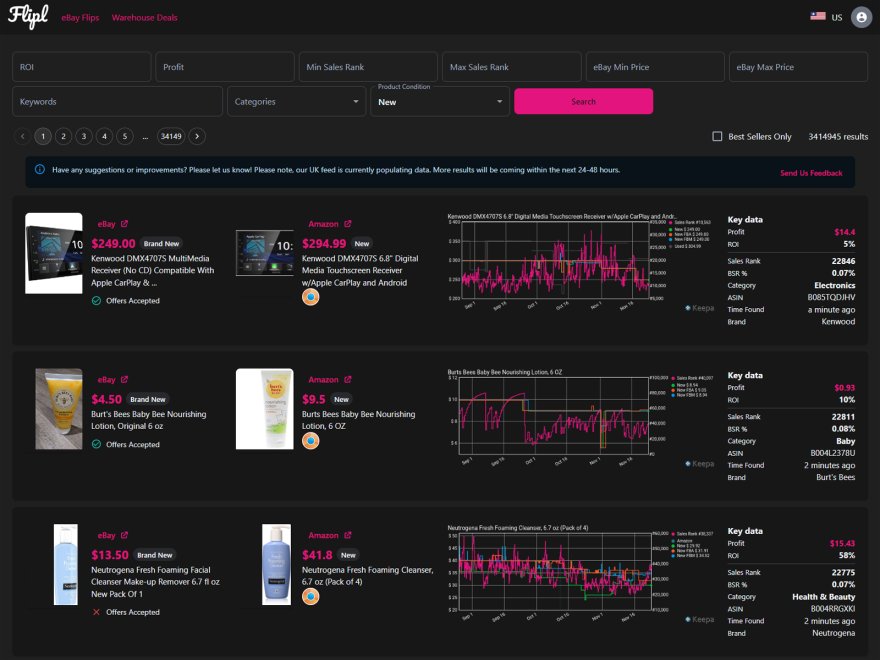Viewport: 880px width, 660px height.
Task: Open external link icon beside Neutrogena eBay listing
Action: (x=125, y=535)
